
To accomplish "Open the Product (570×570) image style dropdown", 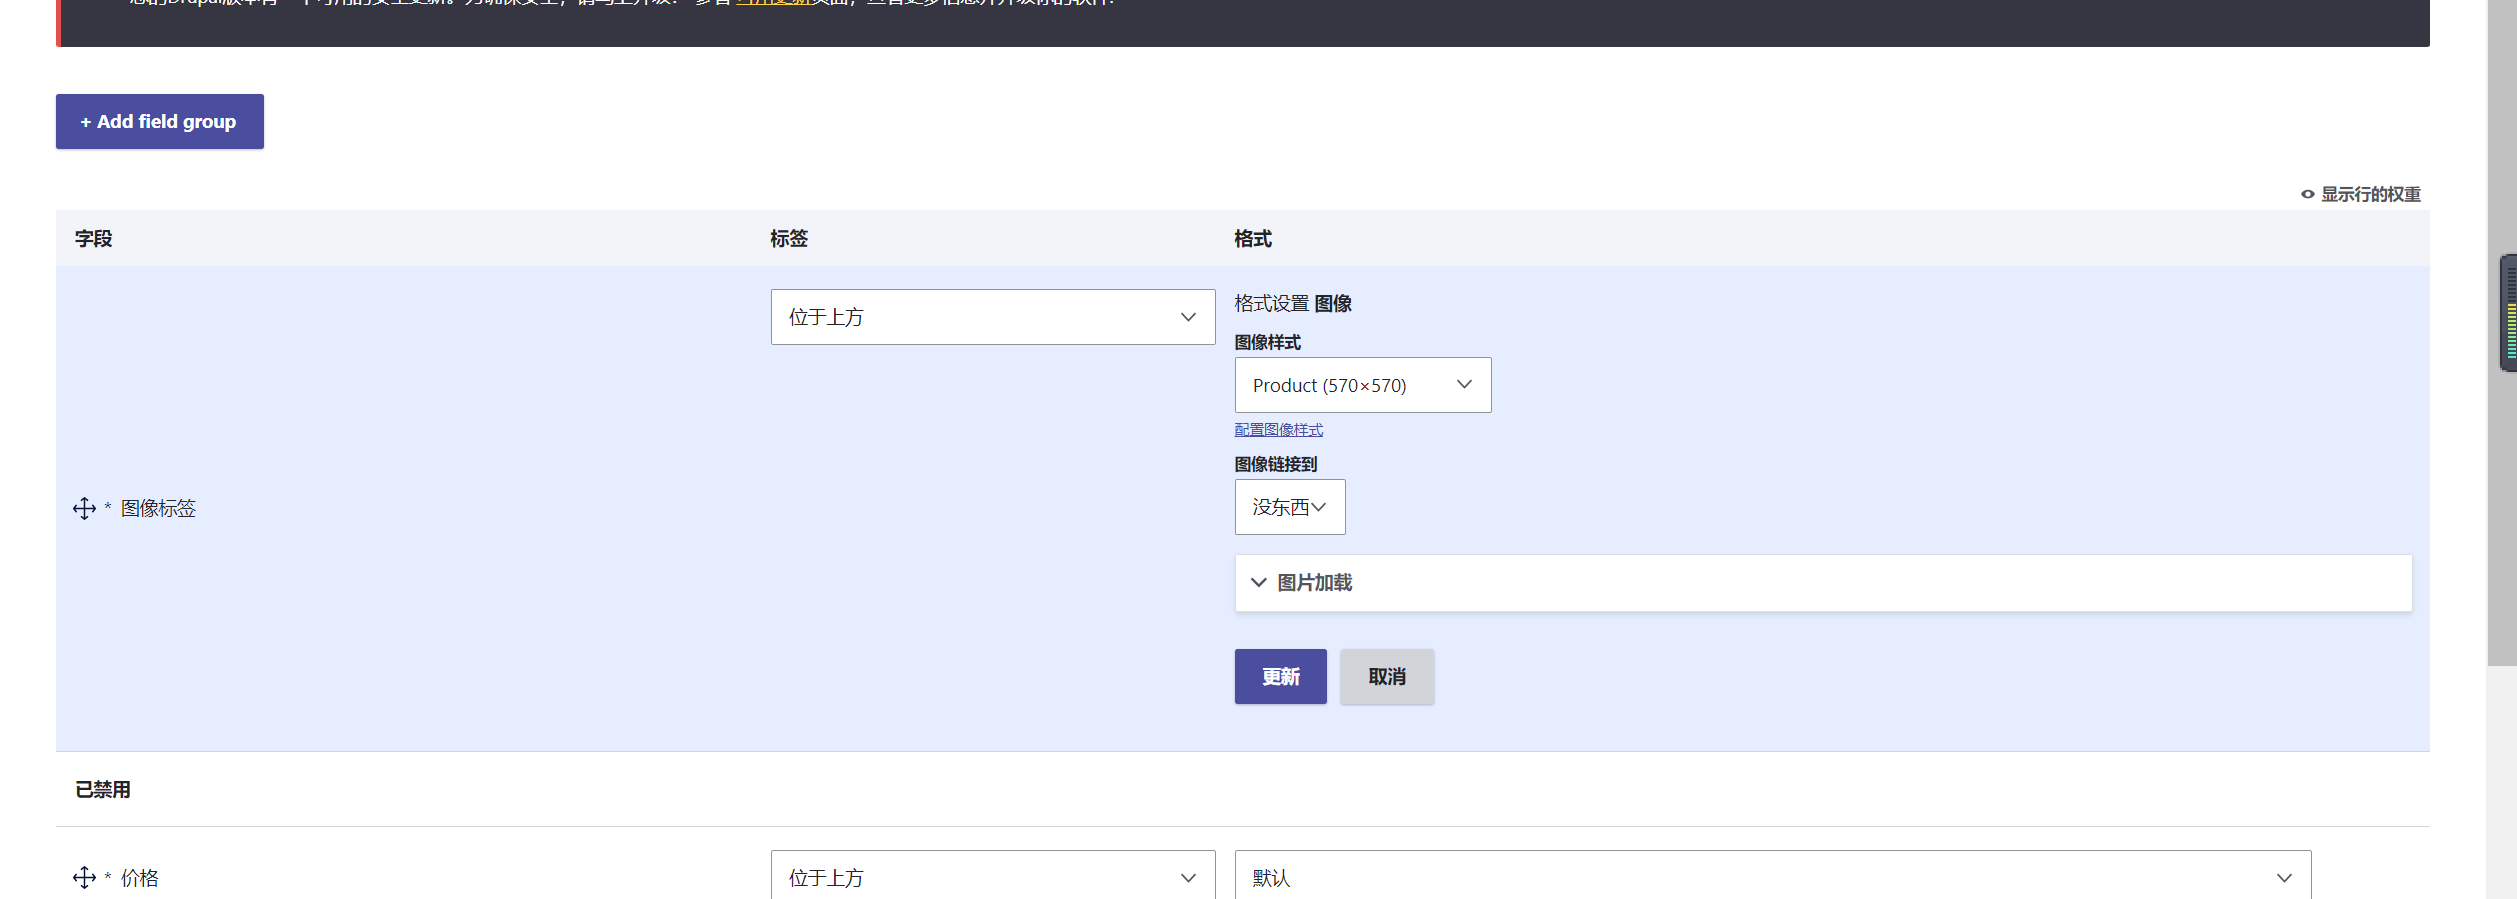I will point(1363,385).
